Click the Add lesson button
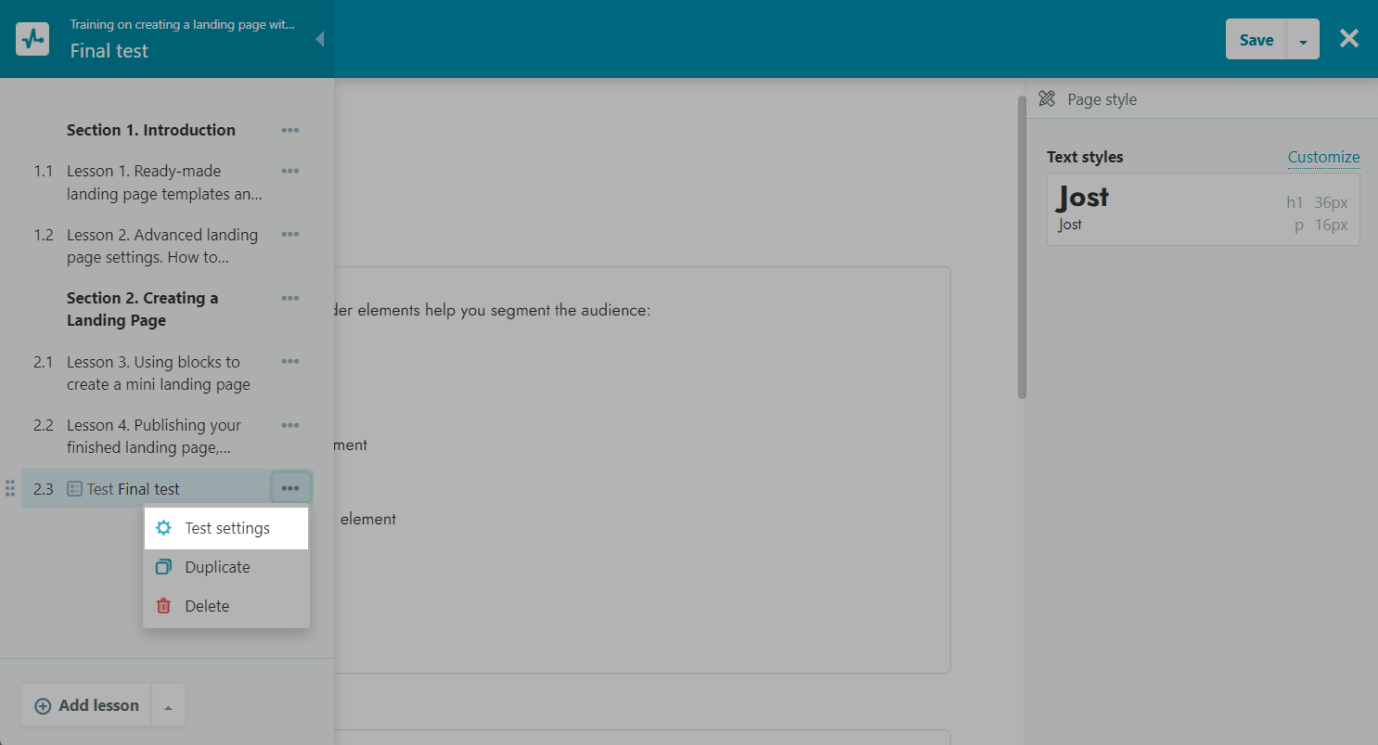Viewport: 1378px width, 745px height. pos(86,706)
